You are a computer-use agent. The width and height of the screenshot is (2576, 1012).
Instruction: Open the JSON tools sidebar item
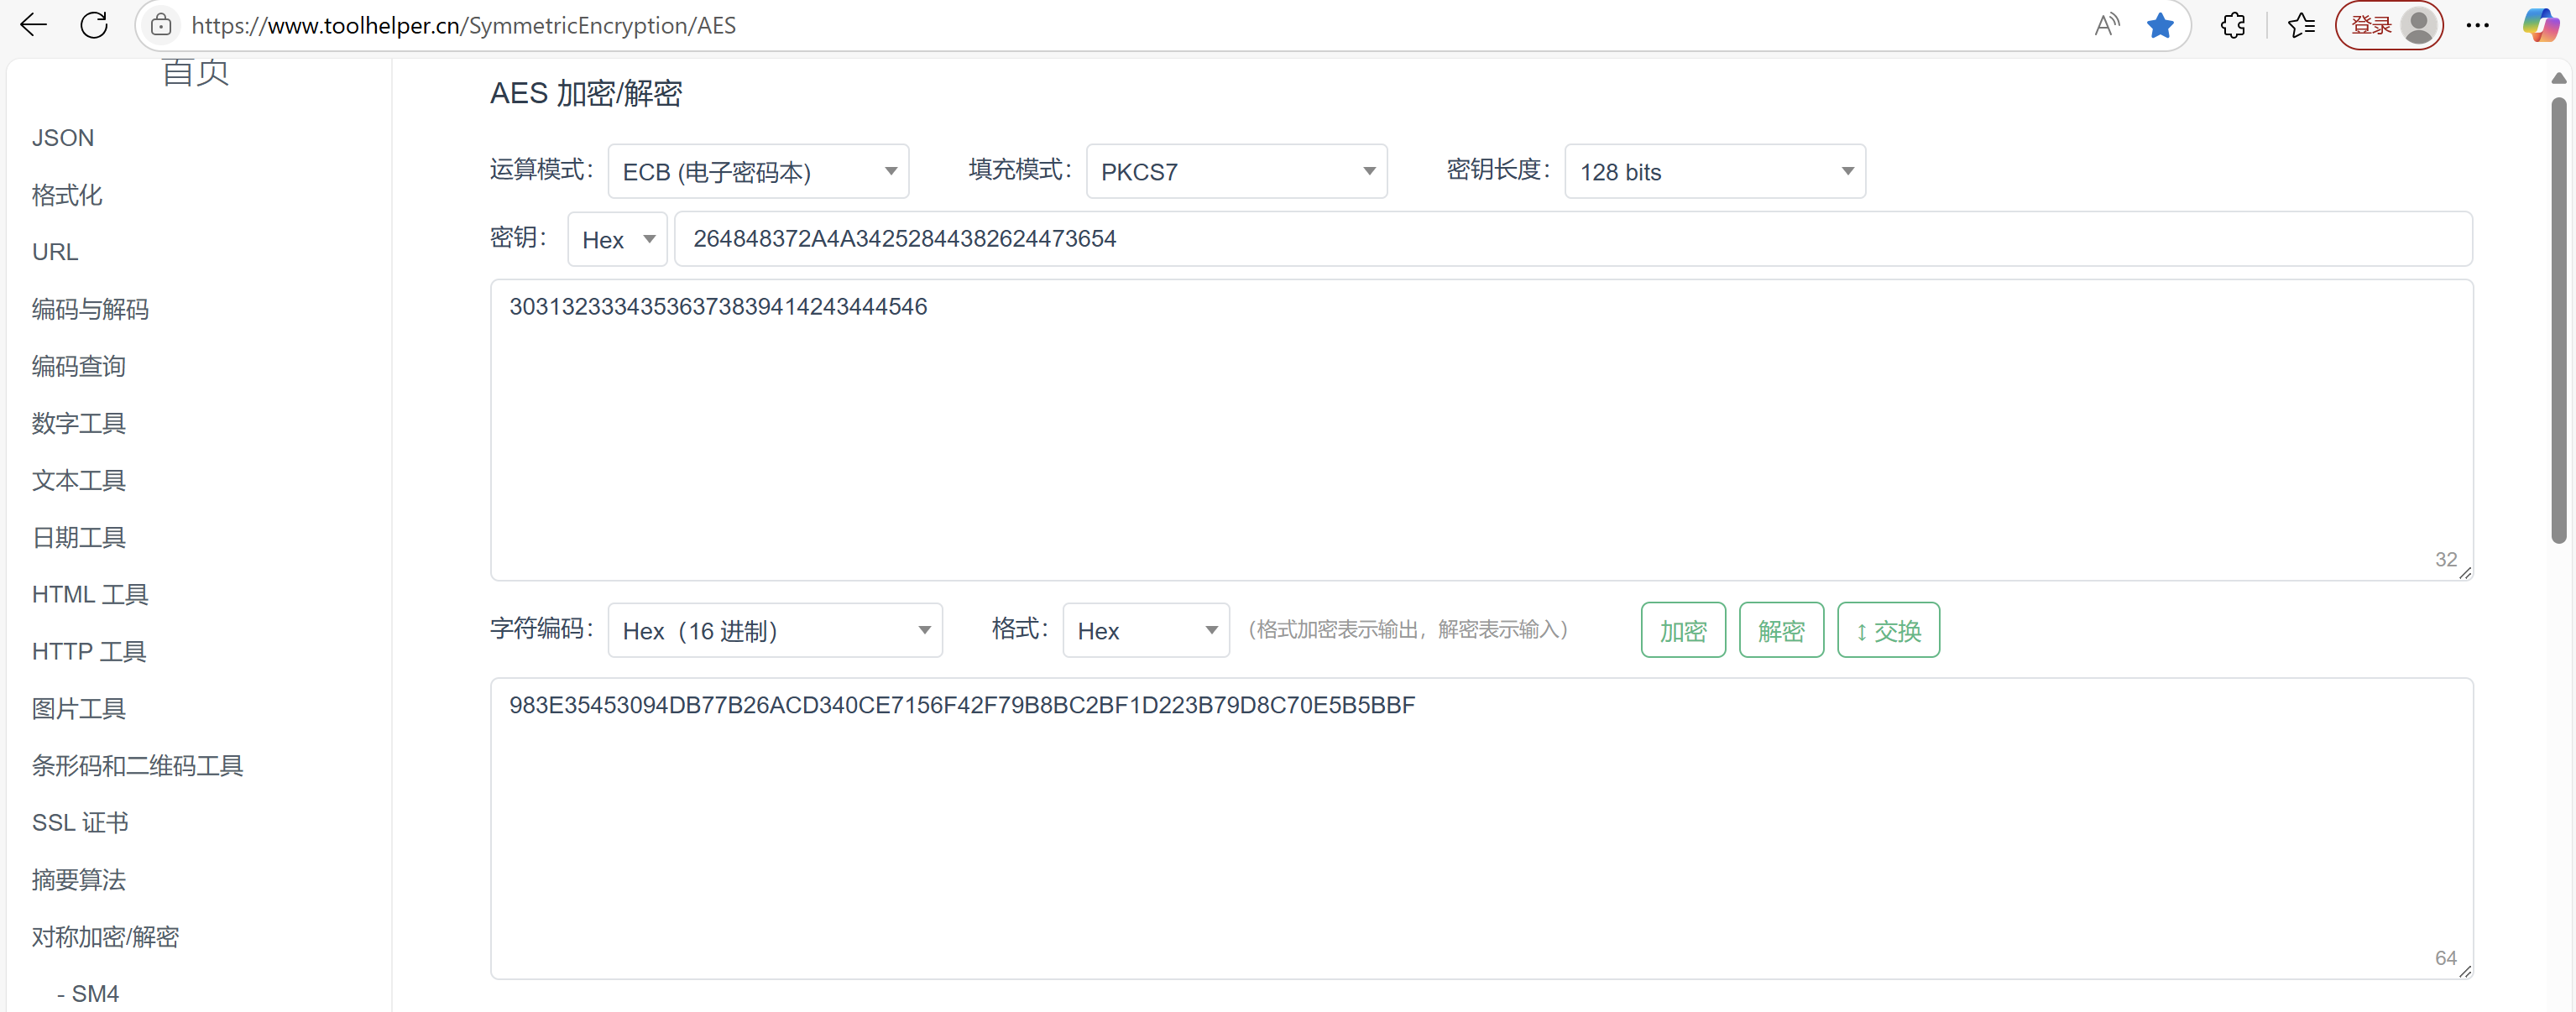tap(63, 138)
